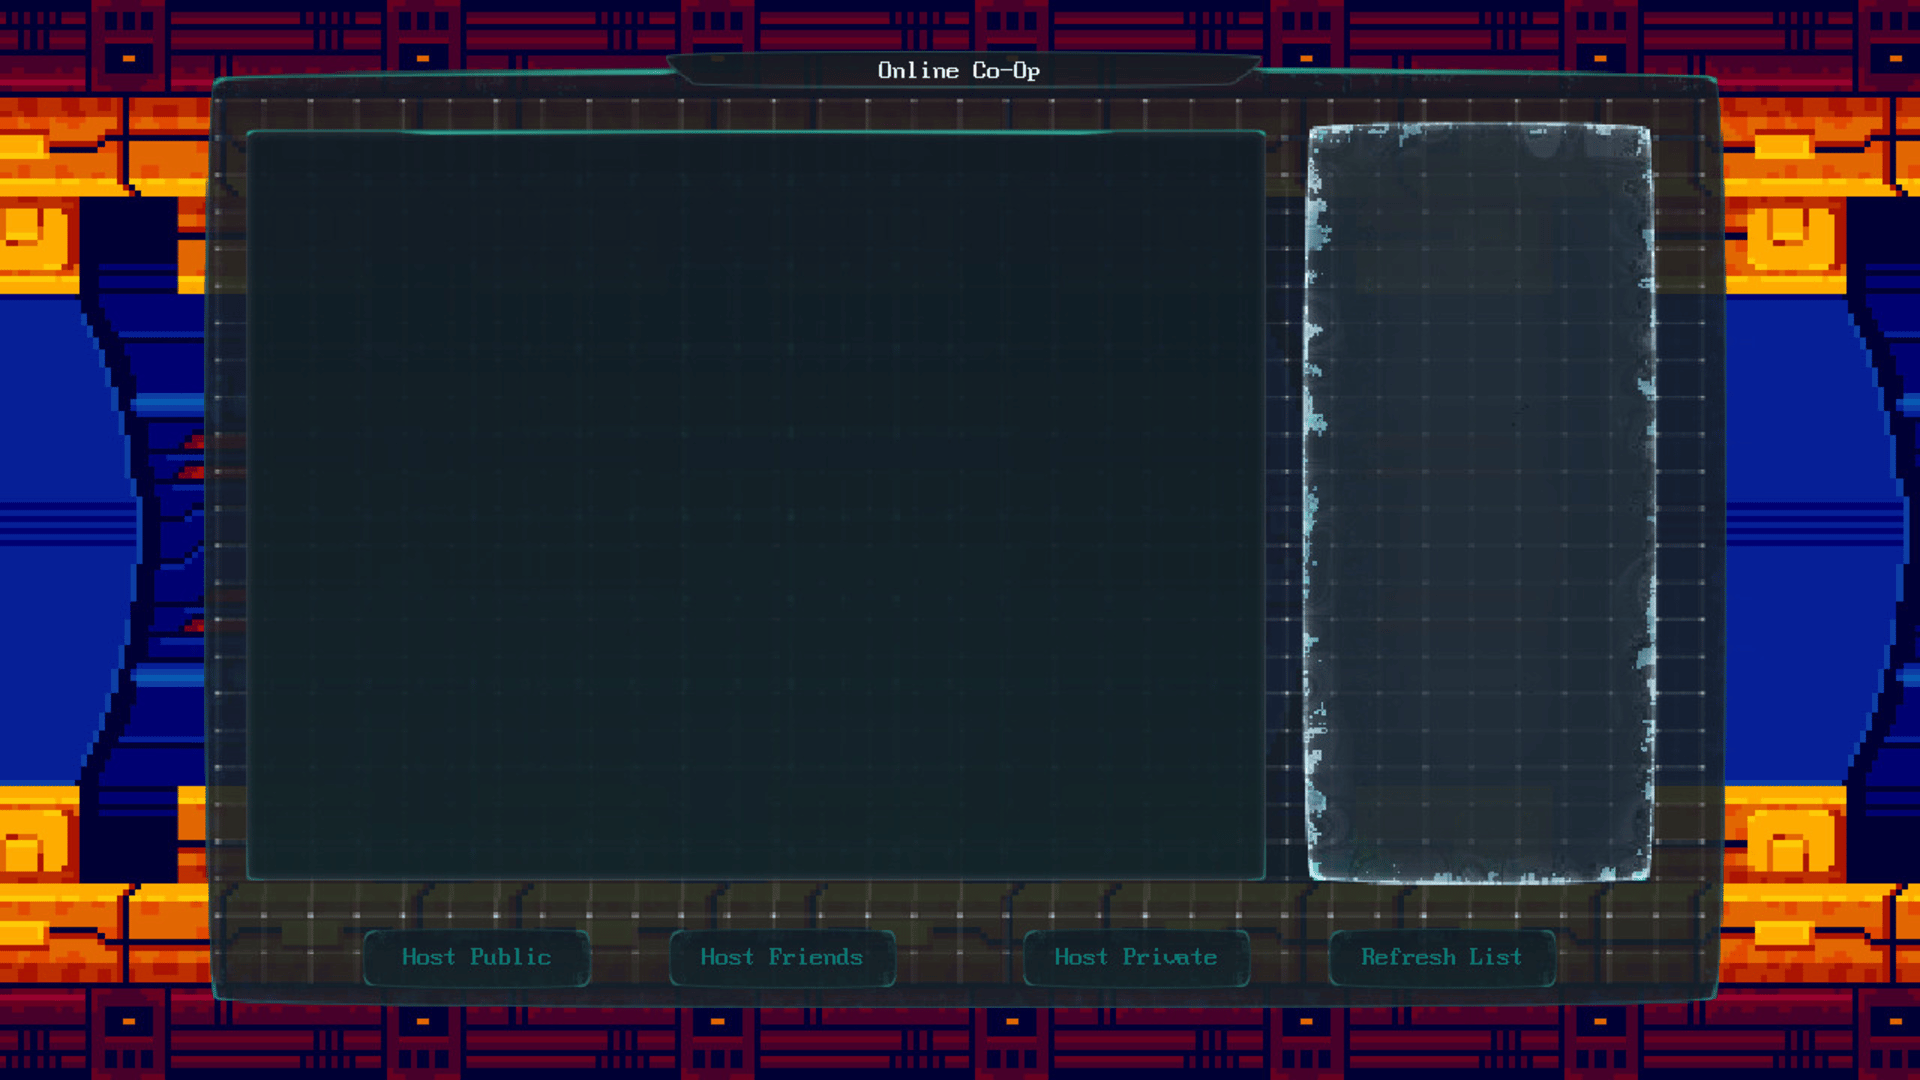Refresh the lobby list
The image size is (1920, 1080).
click(1441, 957)
